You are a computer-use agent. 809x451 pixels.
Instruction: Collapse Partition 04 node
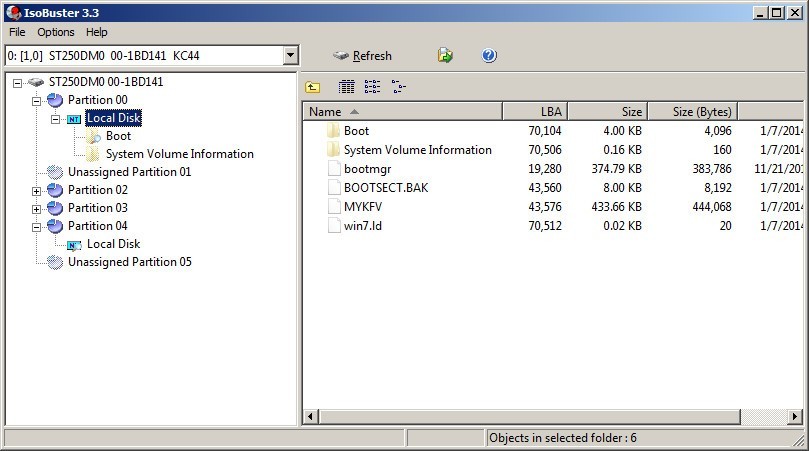click(36, 227)
